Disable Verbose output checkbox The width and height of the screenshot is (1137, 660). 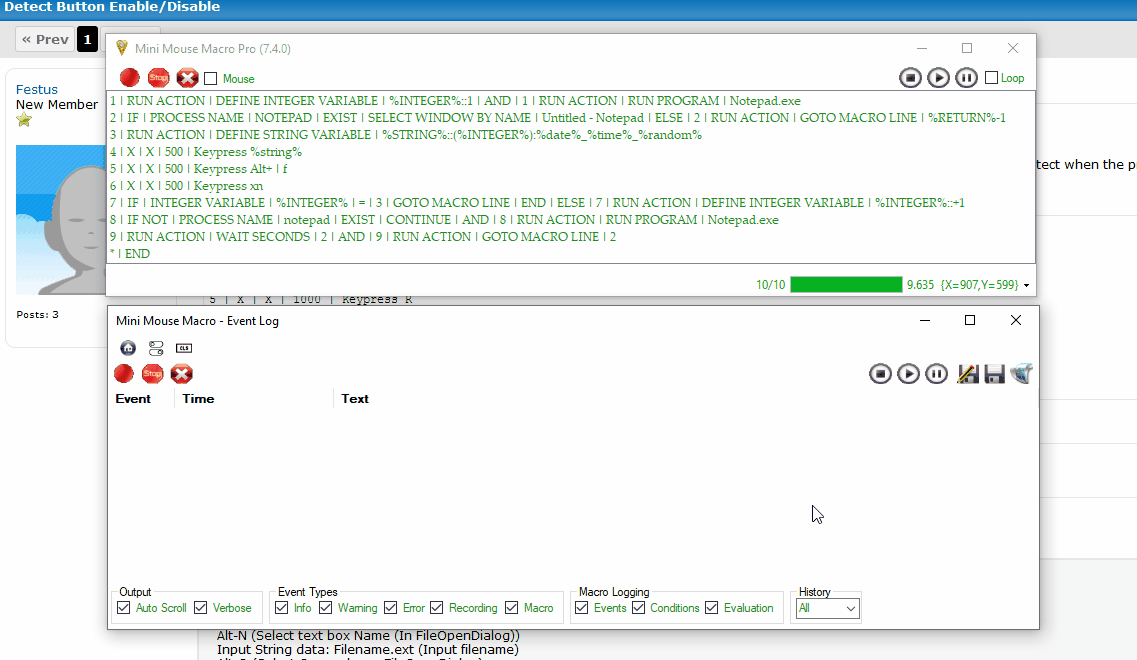201,608
